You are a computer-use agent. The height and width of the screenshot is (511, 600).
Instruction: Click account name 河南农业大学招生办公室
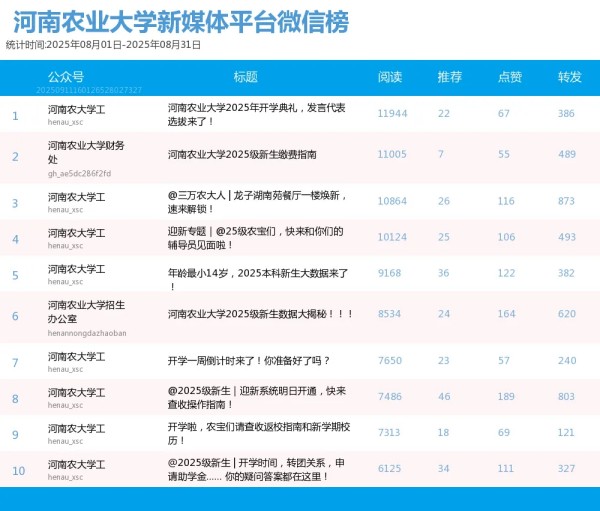(86, 312)
